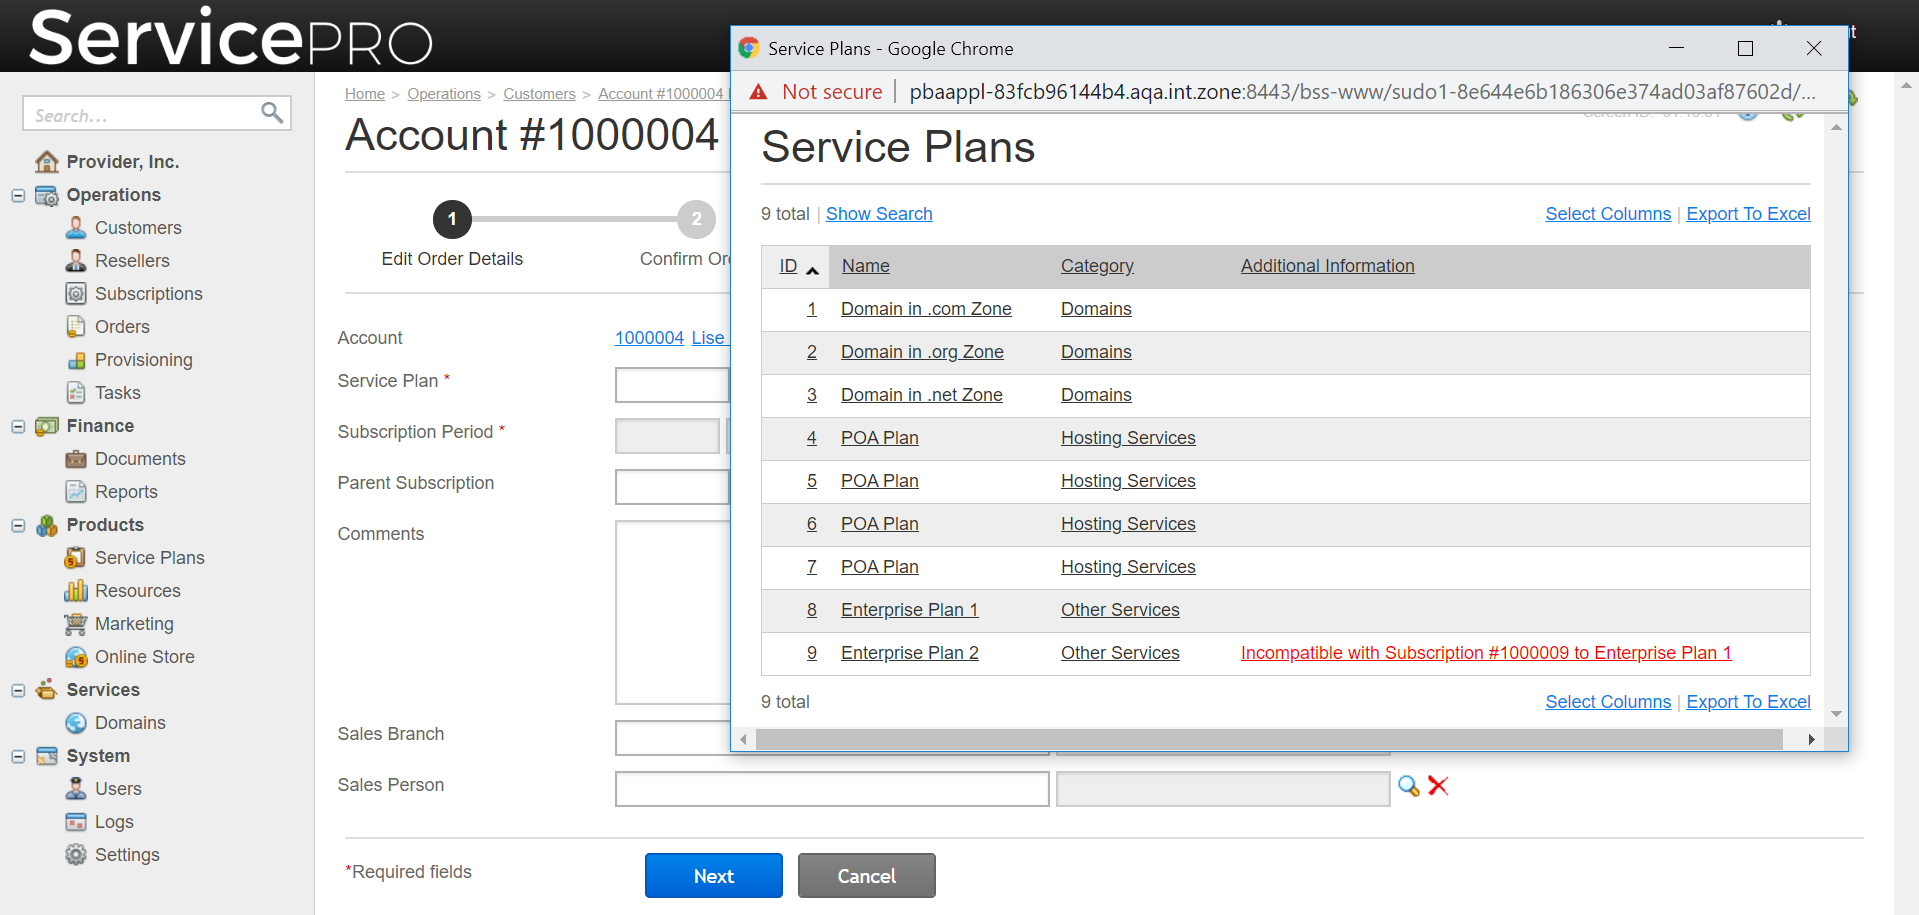
Task: Click the Resources chart icon in sidebar
Action: click(x=76, y=591)
